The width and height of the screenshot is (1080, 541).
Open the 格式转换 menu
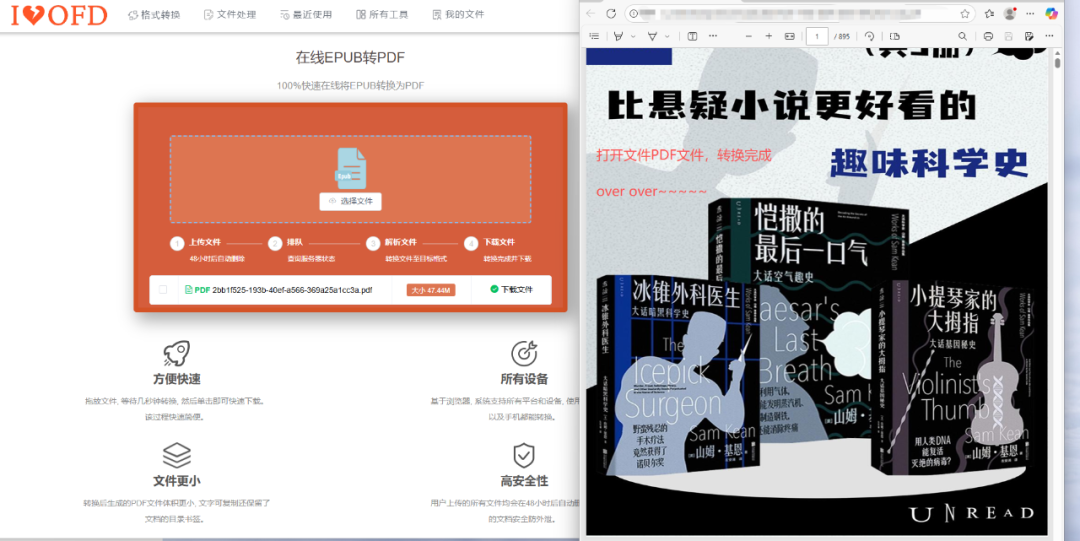(154, 14)
